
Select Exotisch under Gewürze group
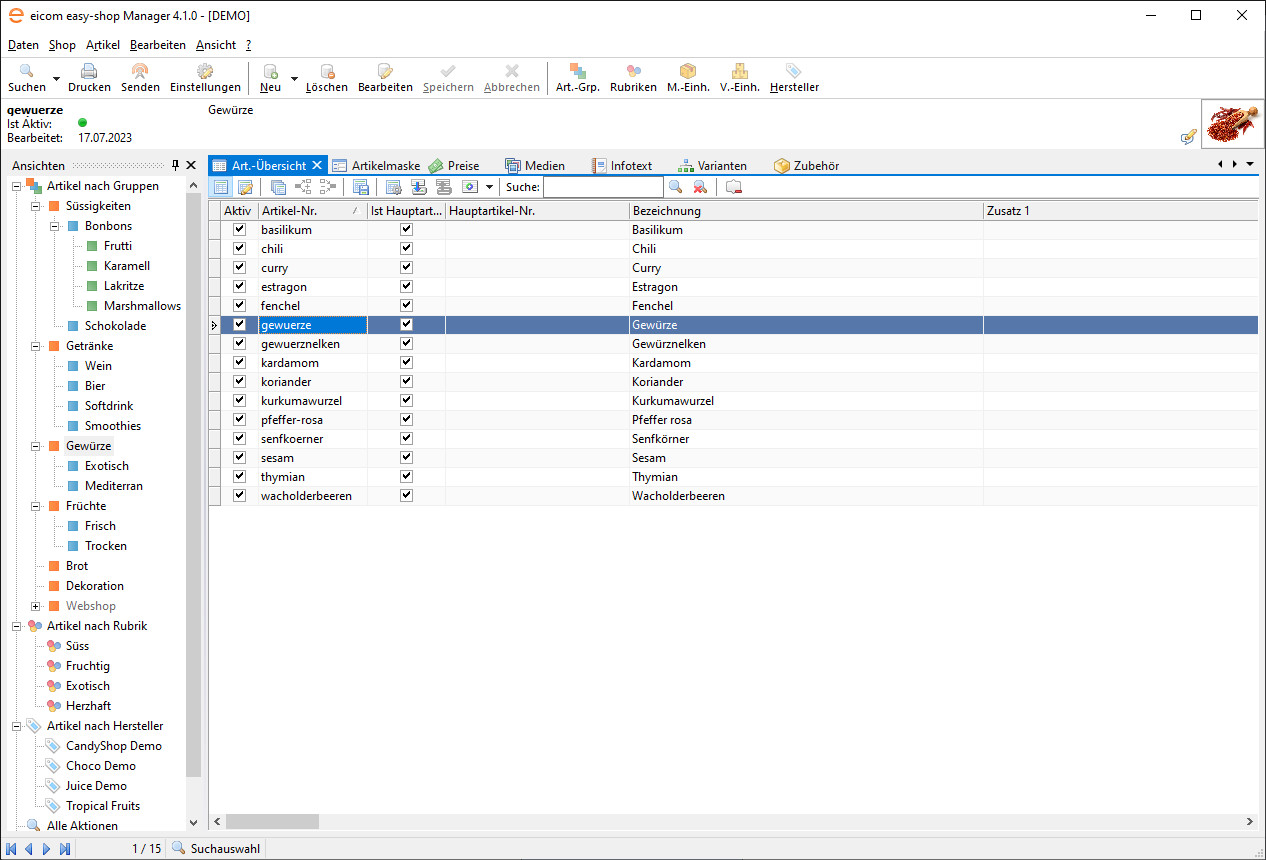106,466
